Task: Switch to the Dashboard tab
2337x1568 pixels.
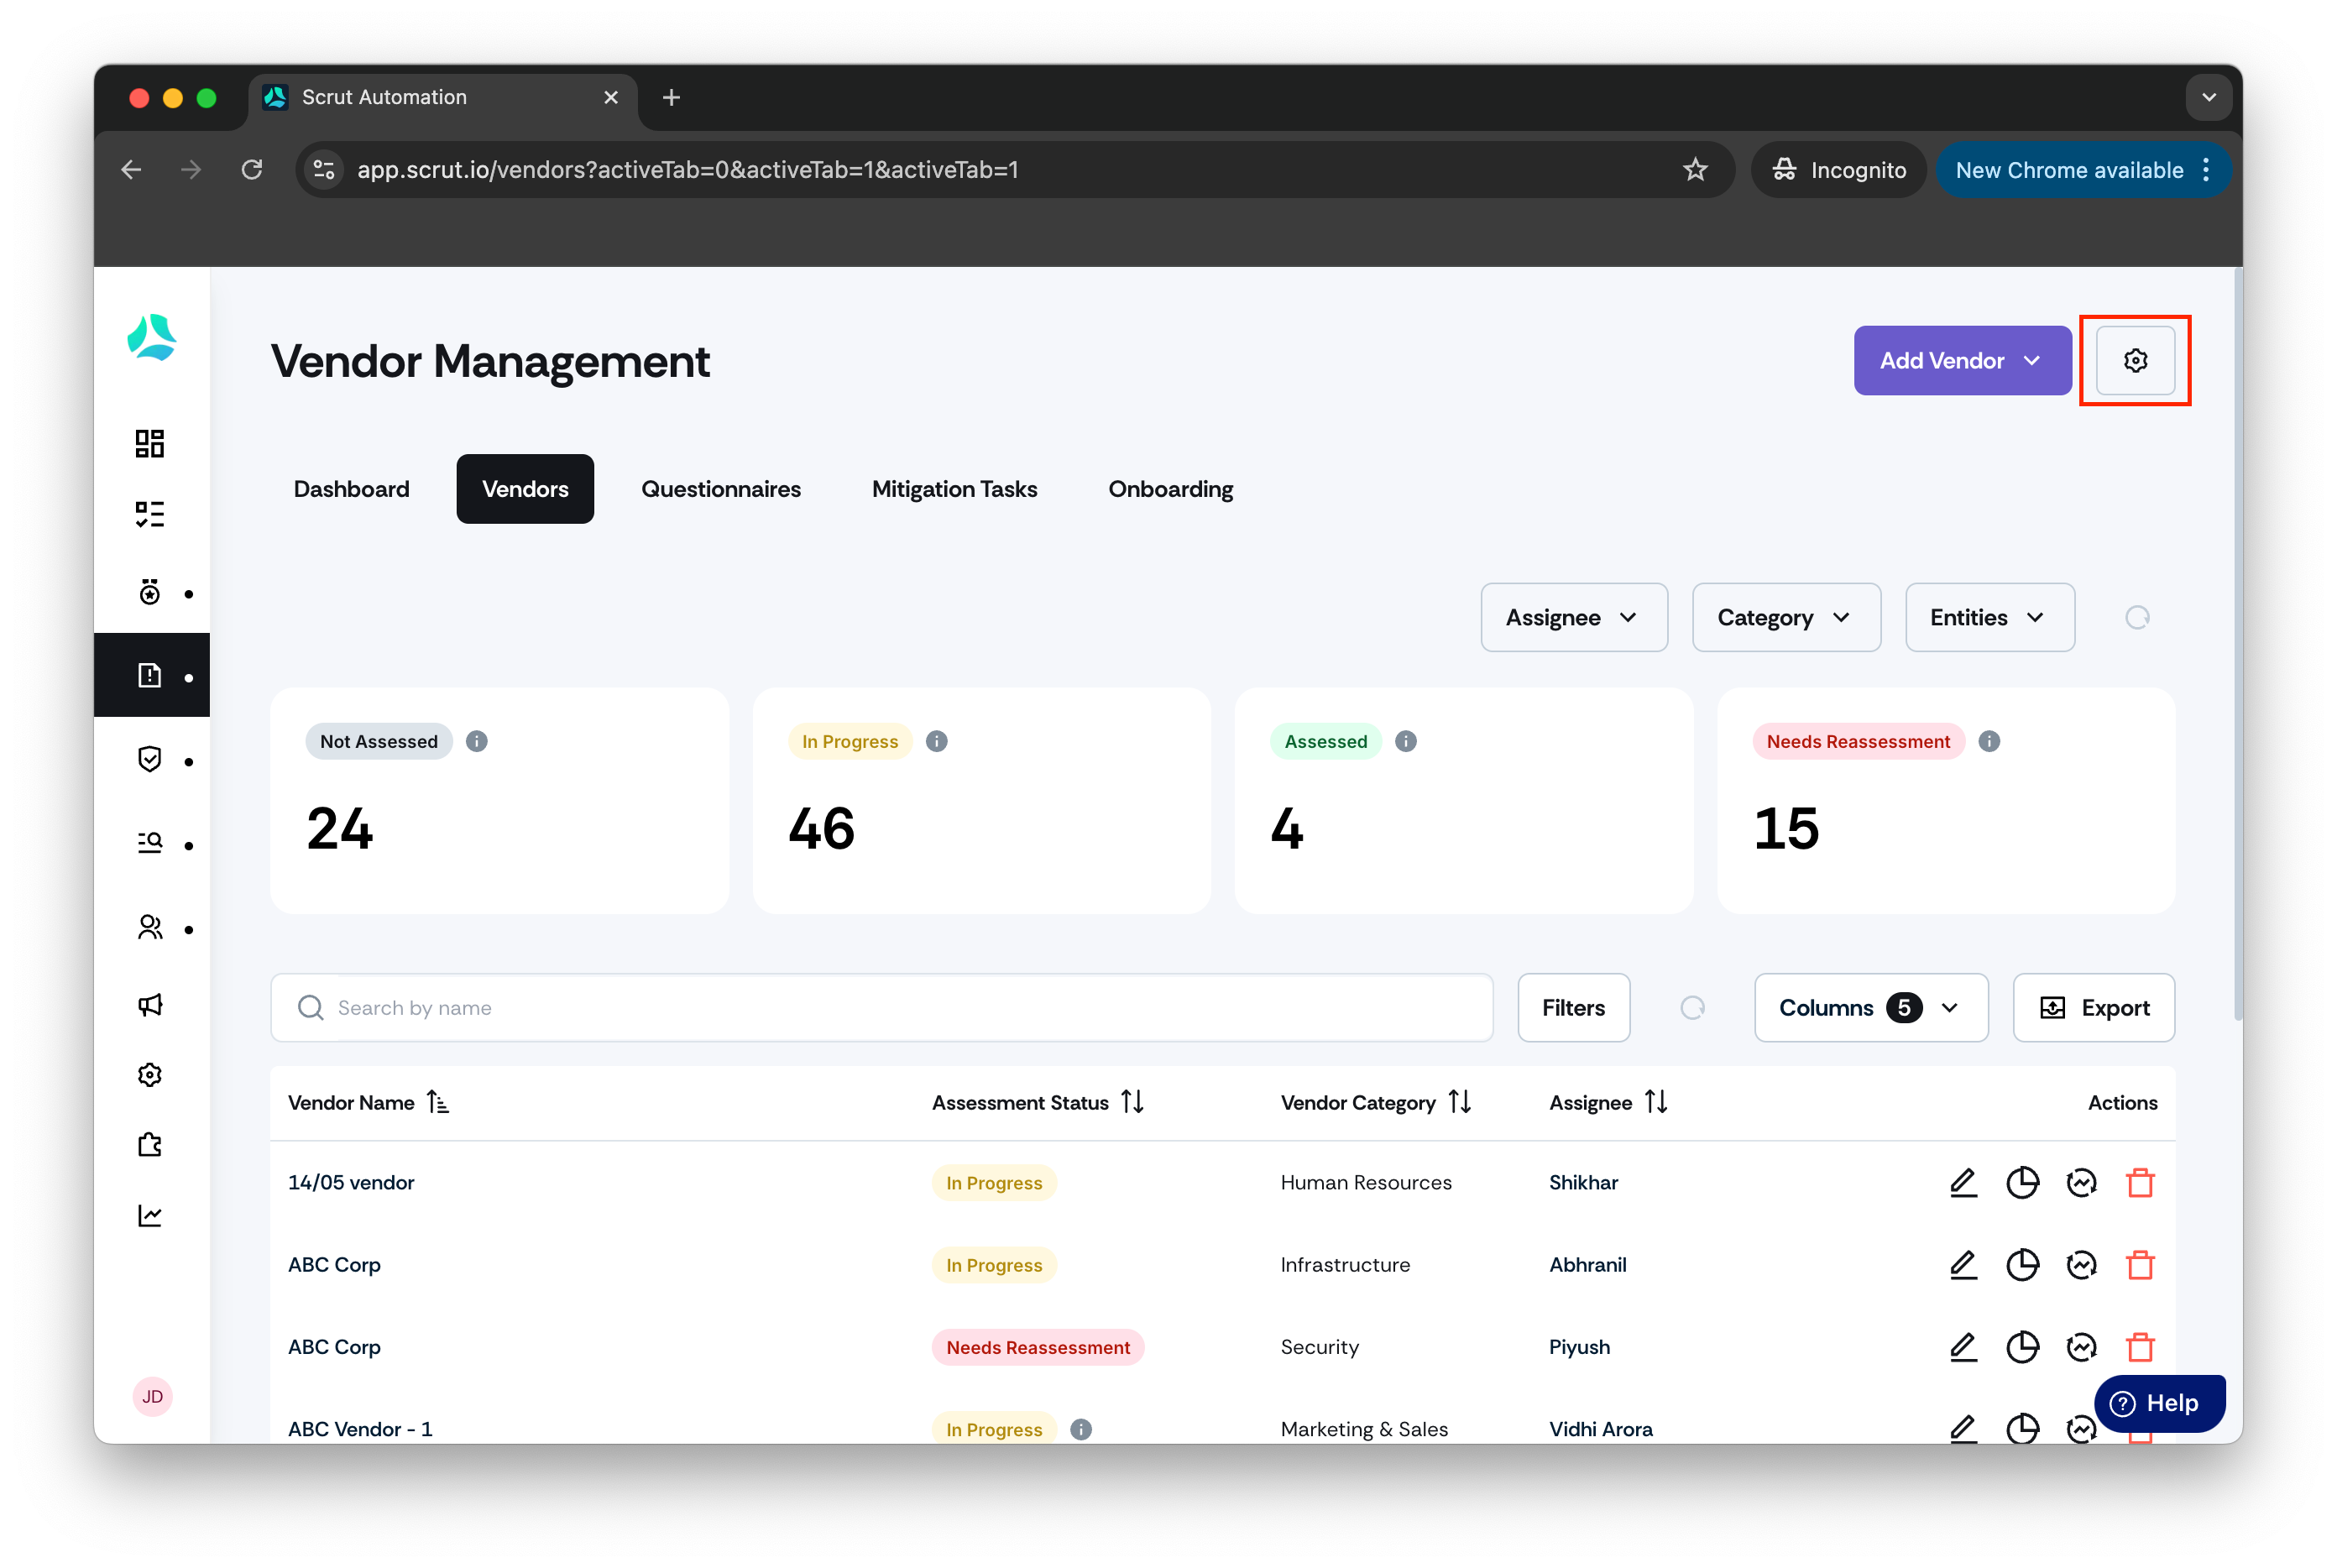Action: 351,488
